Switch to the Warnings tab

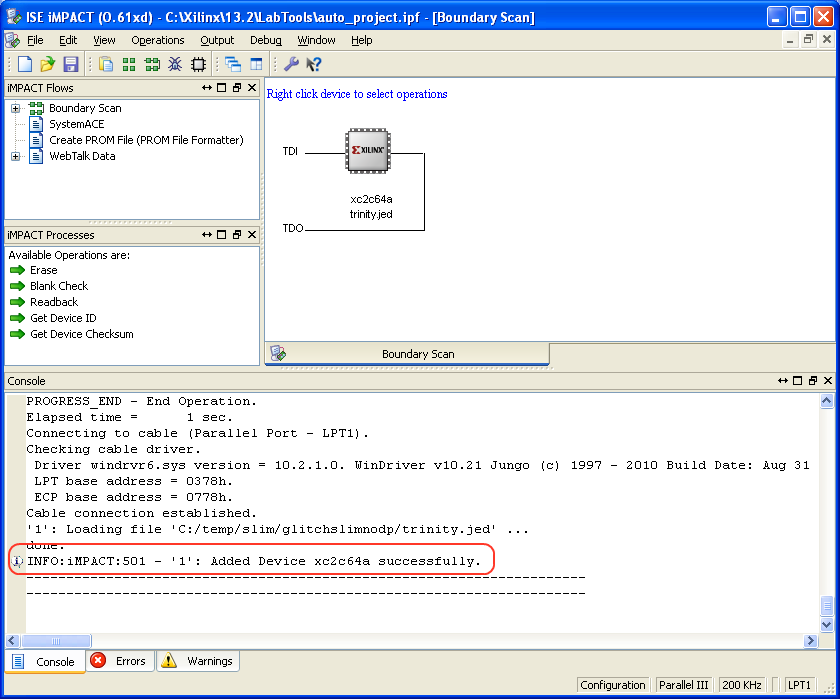click(x=198, y=661)
